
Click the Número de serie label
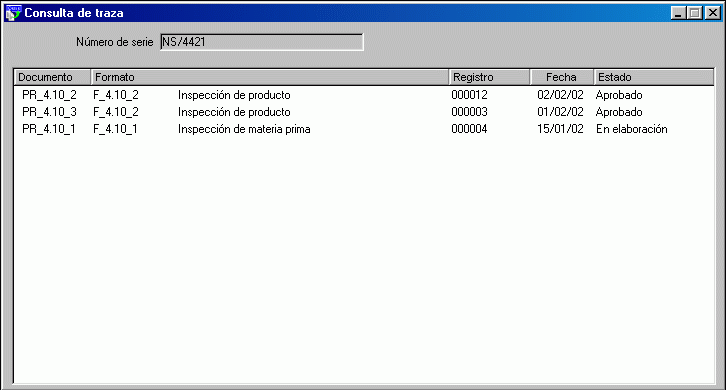tap(114, 42)
